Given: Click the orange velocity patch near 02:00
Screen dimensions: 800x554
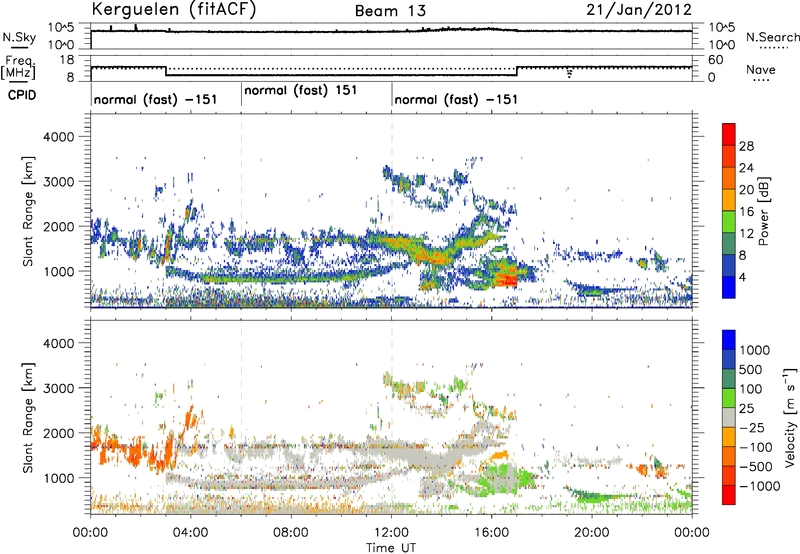Looking at the screenshot, I should (x=135, y=452).
